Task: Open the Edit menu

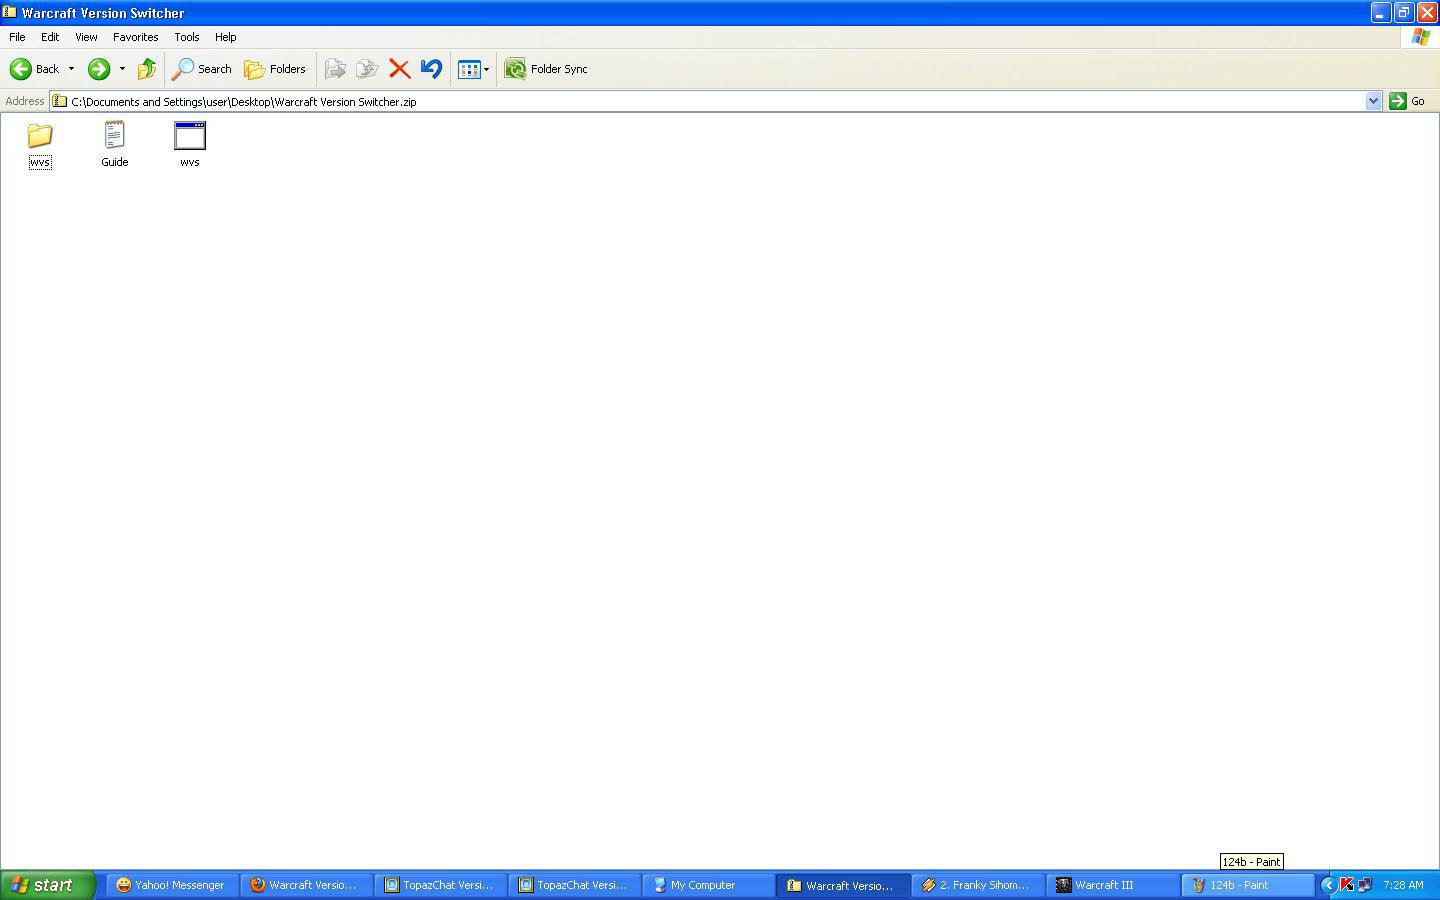Action: pos(50,37)
